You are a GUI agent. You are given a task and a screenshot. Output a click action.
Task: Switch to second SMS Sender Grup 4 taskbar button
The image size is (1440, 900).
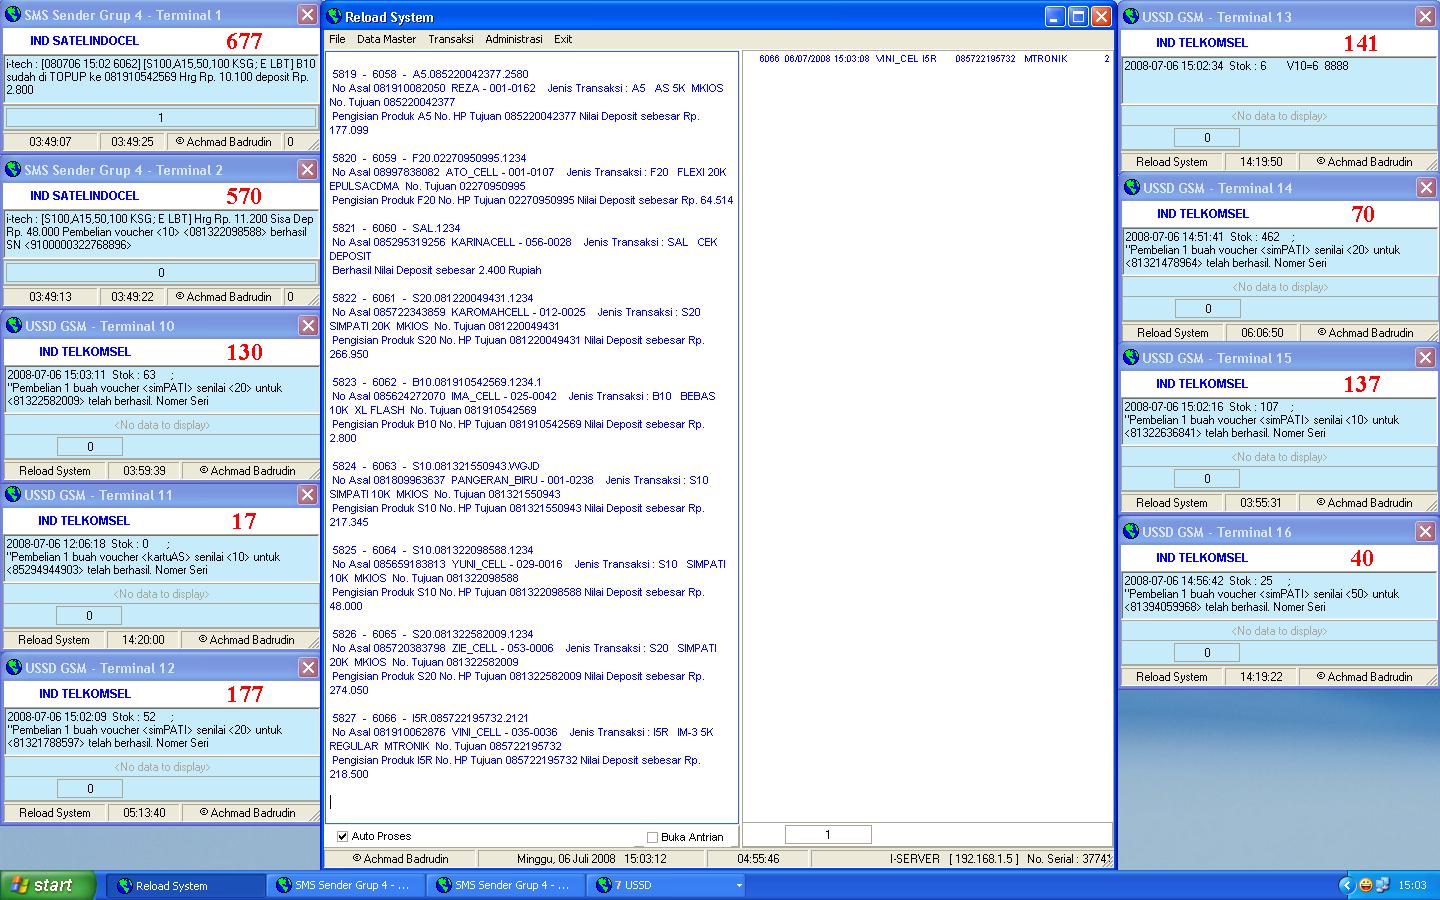[x=505, y=885]
